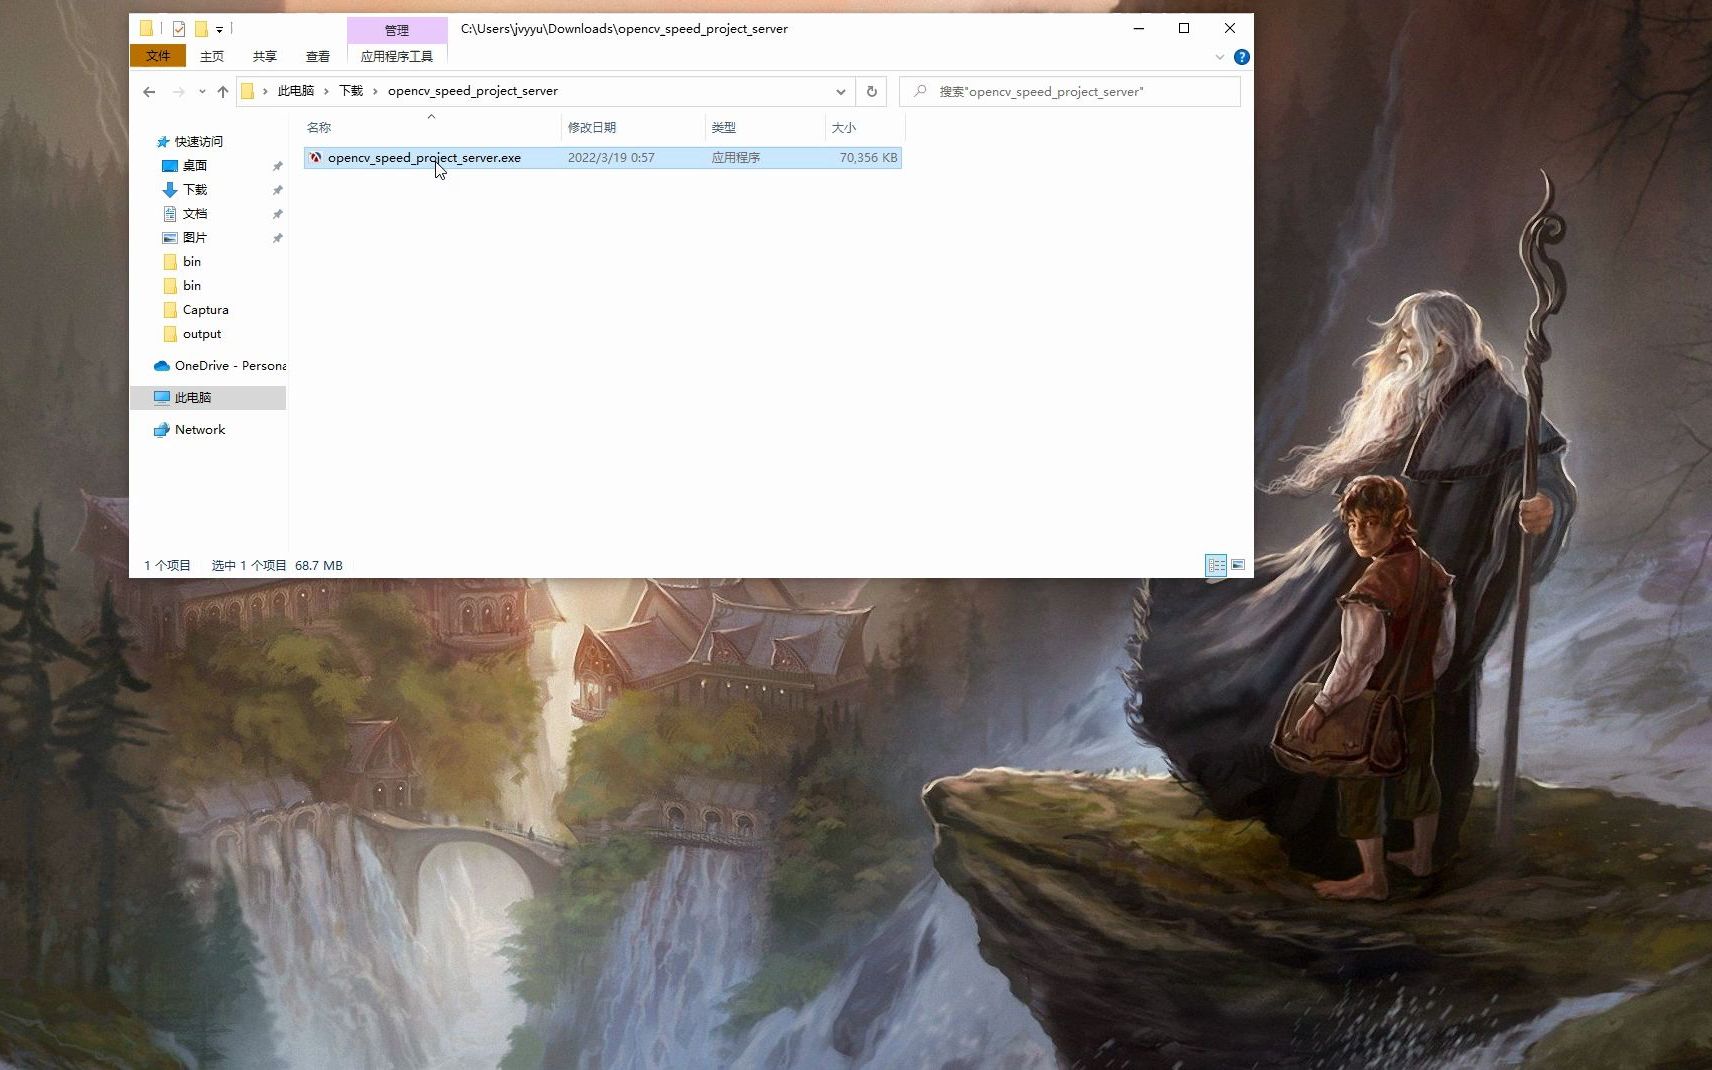1712x1070 pixels.
Task: Click the OneDrive cloud icon
Action: pyautogui.click(x=162, y=366)
